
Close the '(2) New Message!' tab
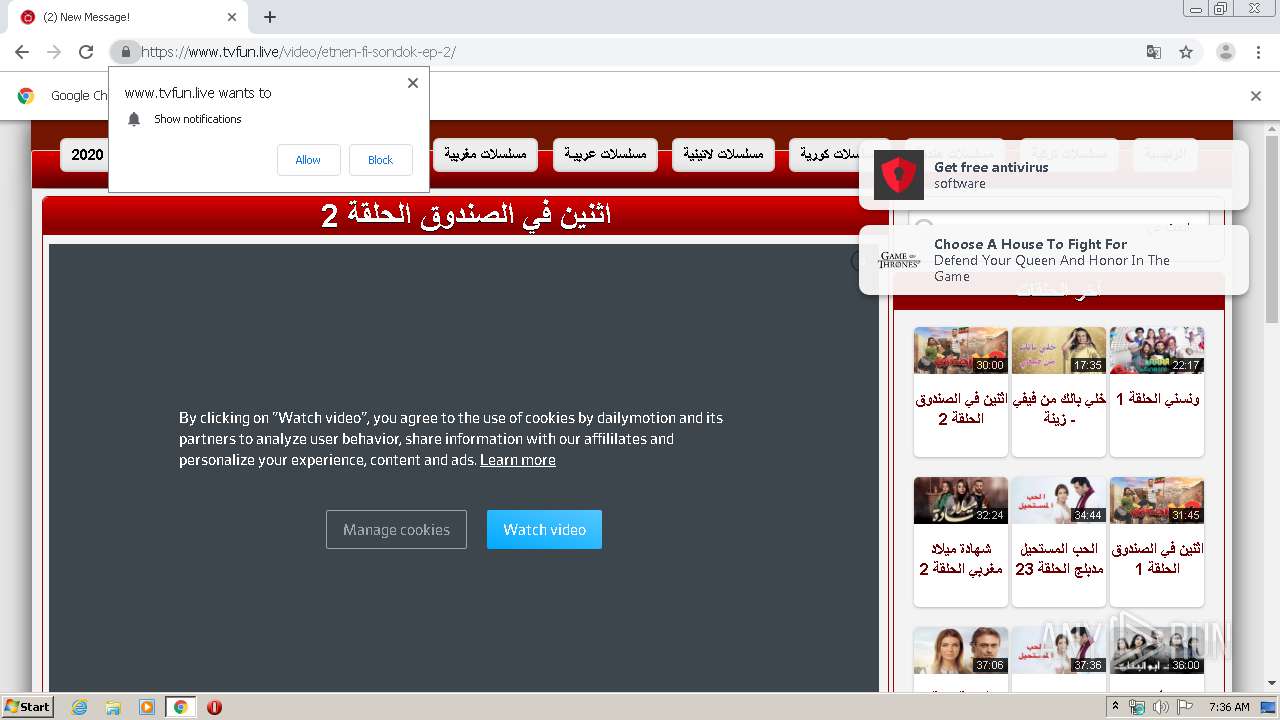click(x=232, y=17)
